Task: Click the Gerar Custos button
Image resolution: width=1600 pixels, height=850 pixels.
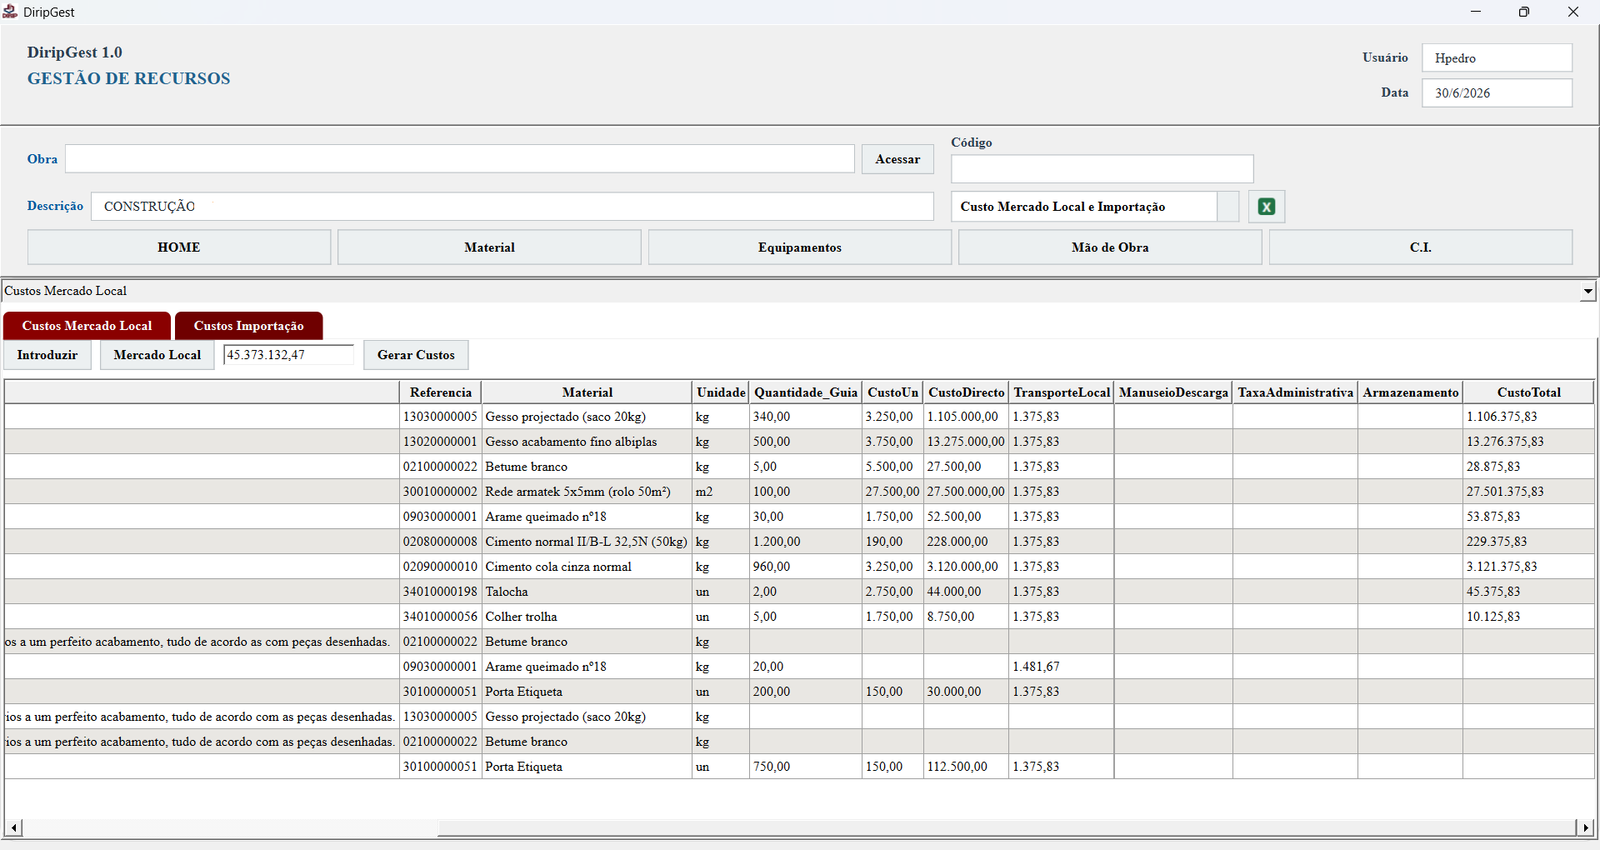Action: pyautogui.click(x=416, y=355)
